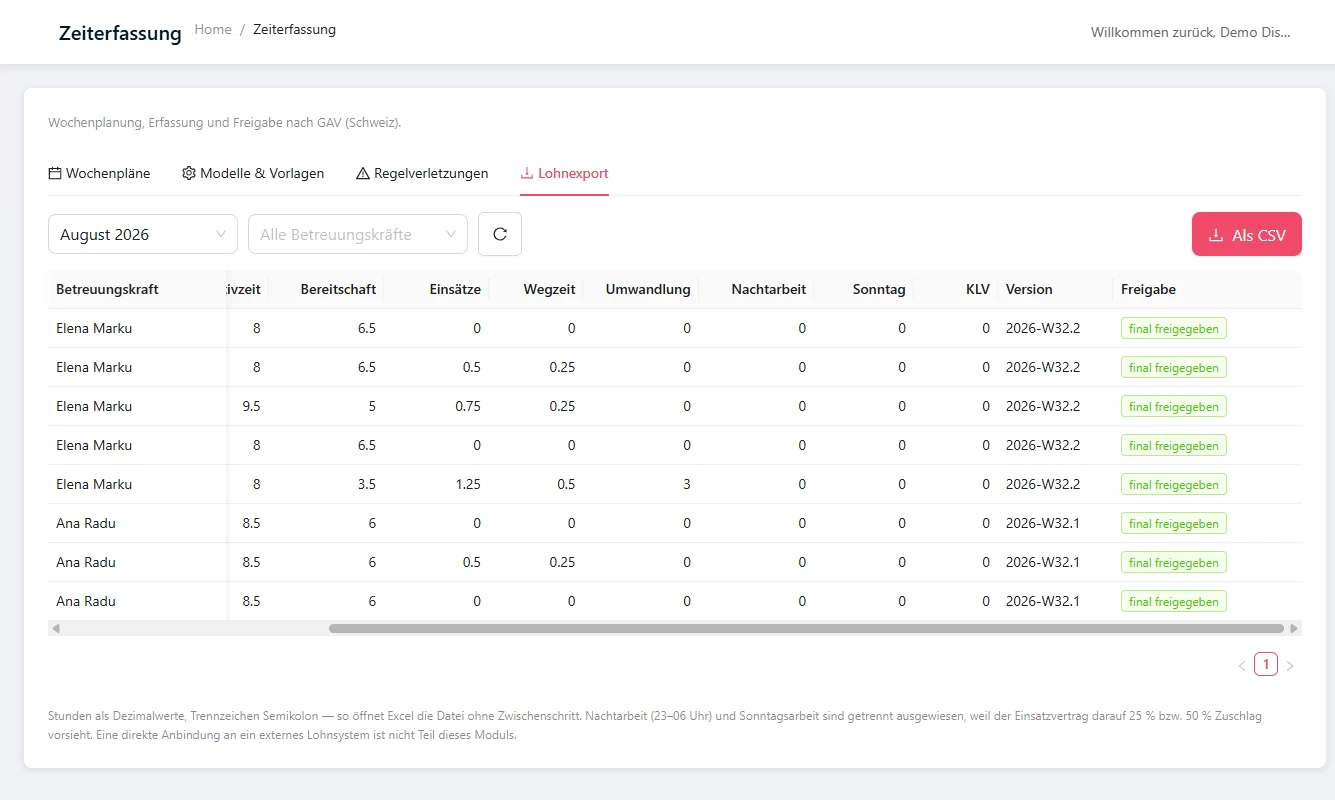Open the Regelverletzungen tab
The width and height of the screenshot is (1335, 800).
point(422,173)
